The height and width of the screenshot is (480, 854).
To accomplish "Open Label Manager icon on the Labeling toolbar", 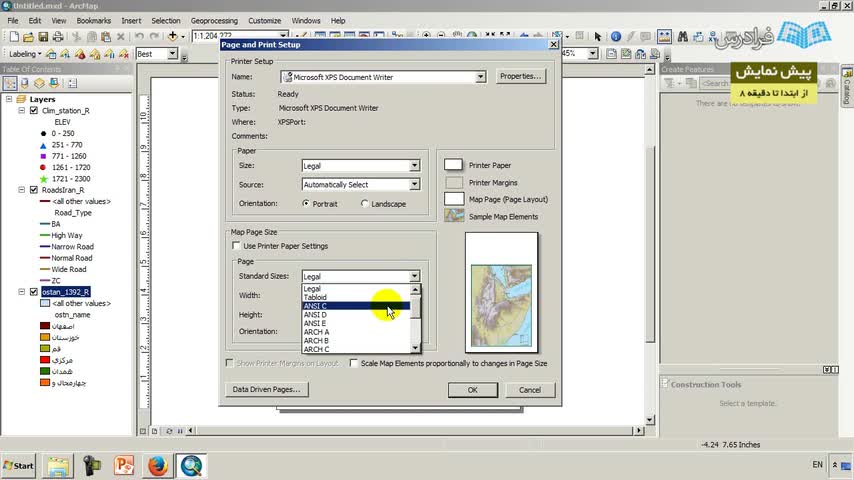I will coord(51,54).
